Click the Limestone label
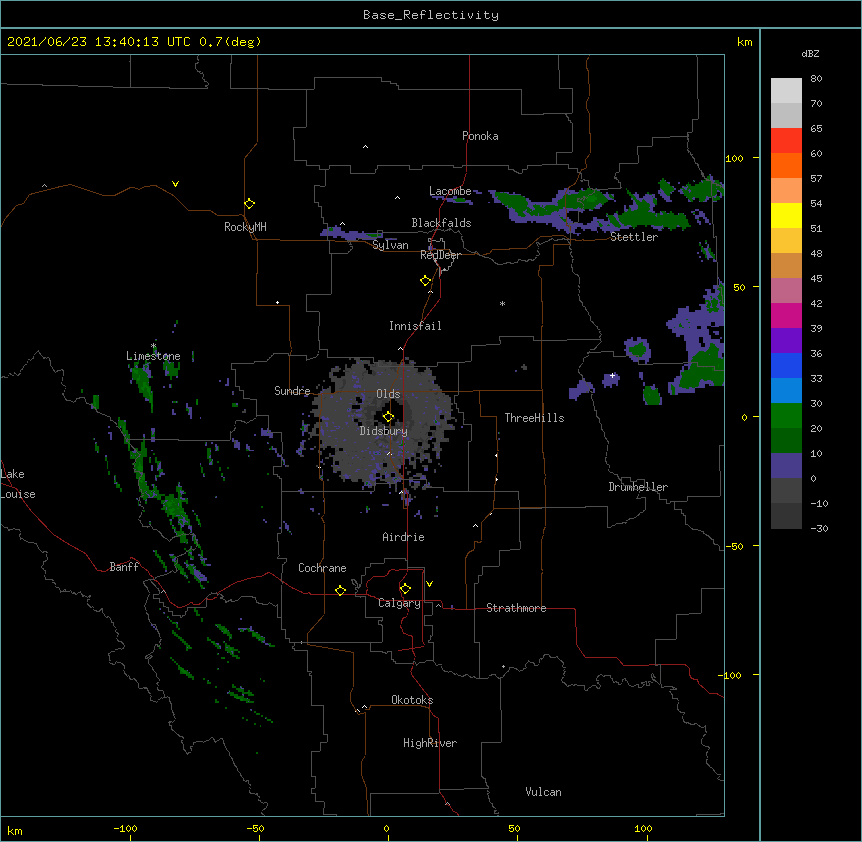862x842 pixels. [x=153, y=356]
